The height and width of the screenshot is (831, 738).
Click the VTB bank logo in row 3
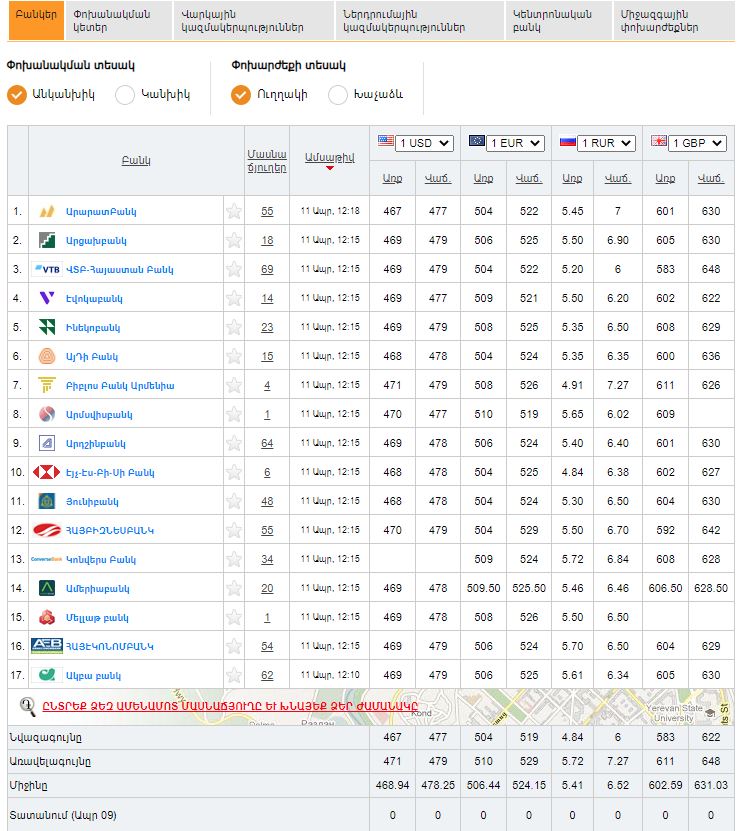47,269
